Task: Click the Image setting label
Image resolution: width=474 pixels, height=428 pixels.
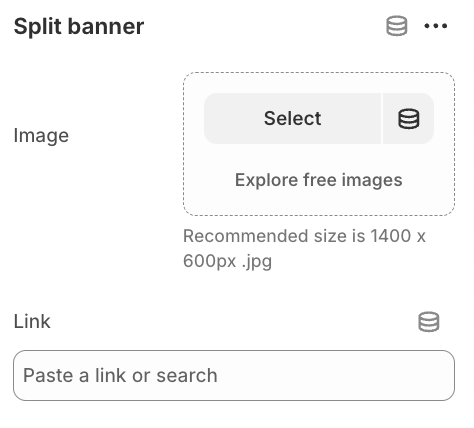Action: (x=41, y=136)
